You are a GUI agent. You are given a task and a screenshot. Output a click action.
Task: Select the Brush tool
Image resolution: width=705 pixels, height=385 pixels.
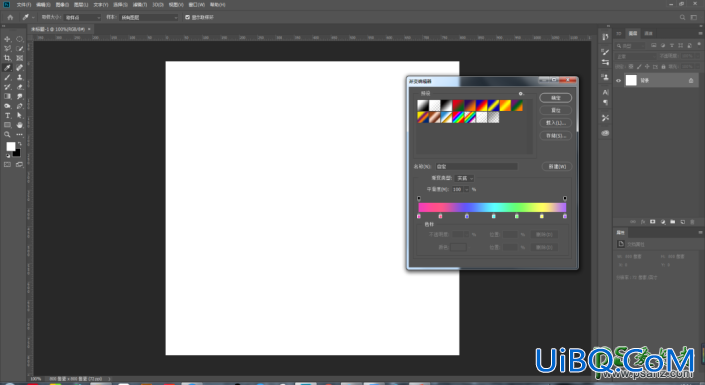click(x=7, y=77)
